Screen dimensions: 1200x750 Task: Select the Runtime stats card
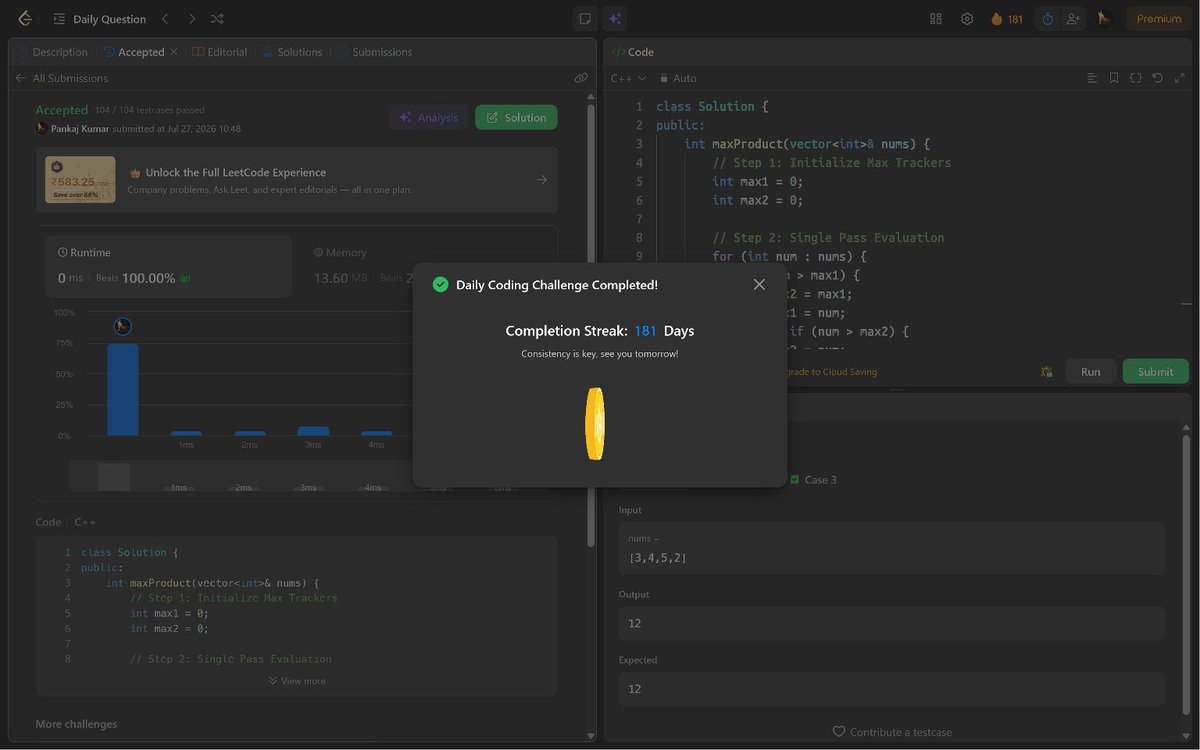[x=169, y=266]
